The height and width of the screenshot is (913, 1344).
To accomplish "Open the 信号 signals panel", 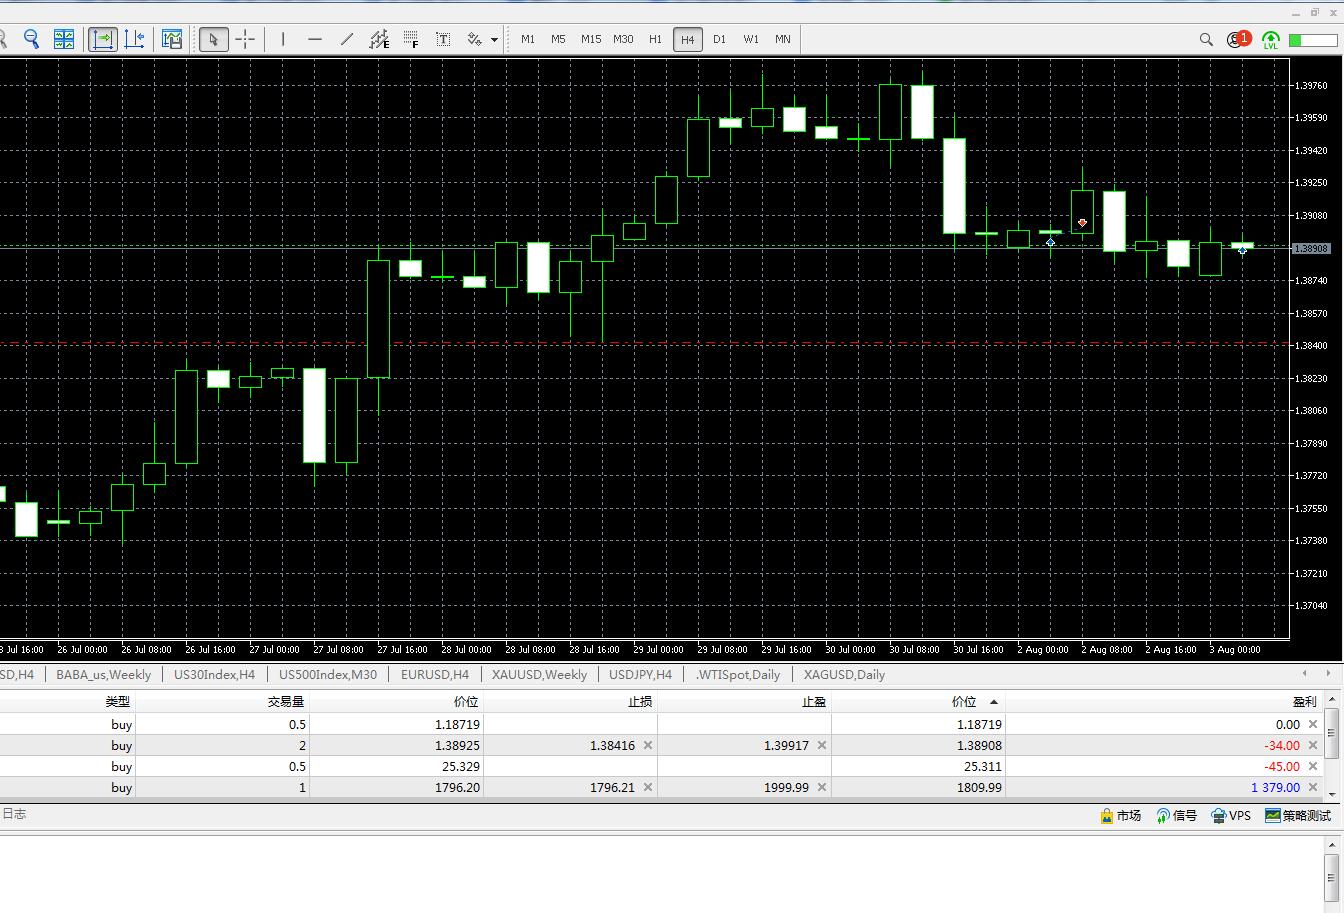I will coord(1176,816).
